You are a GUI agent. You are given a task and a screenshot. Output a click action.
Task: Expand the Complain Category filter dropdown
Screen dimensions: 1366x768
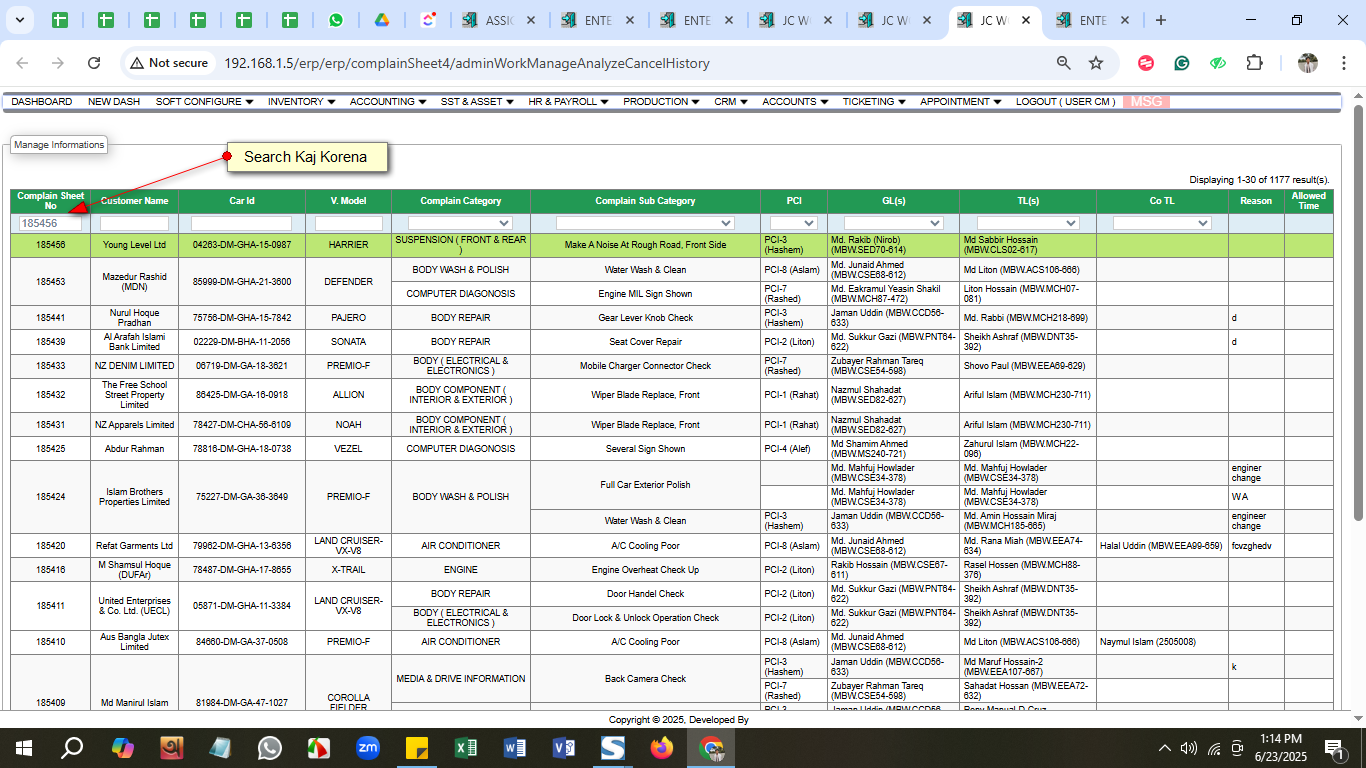[460, 223]
